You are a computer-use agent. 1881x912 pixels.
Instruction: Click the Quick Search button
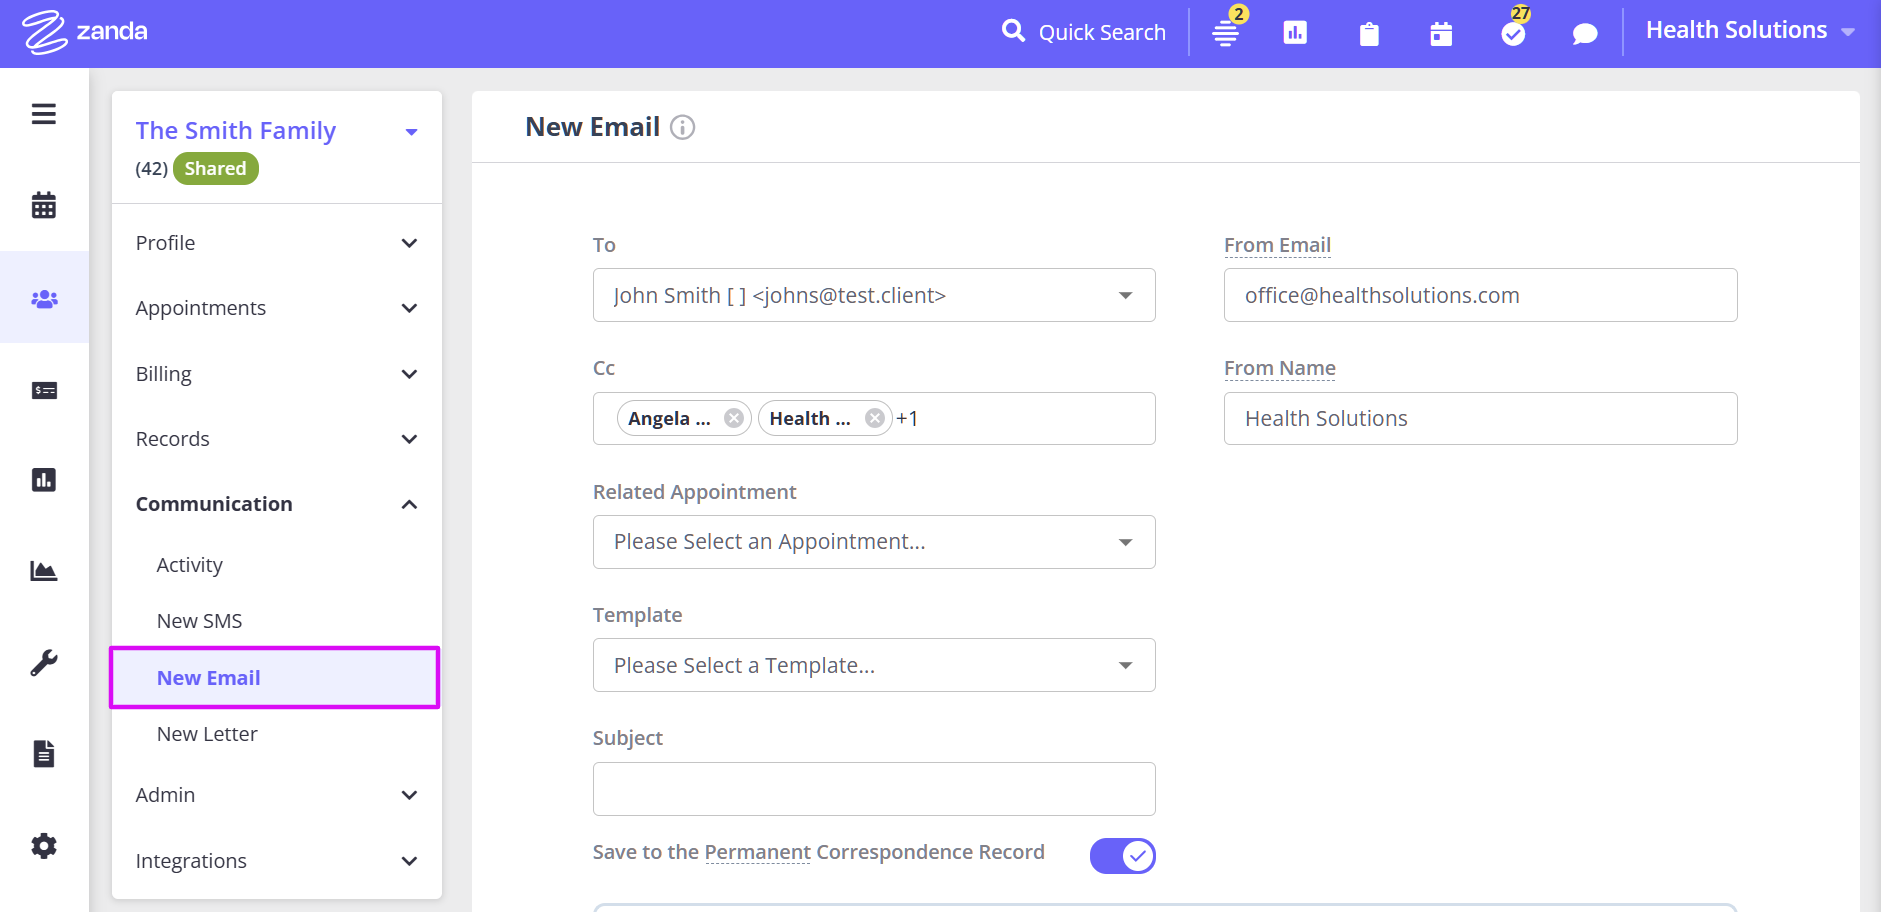coord(1084,32)
